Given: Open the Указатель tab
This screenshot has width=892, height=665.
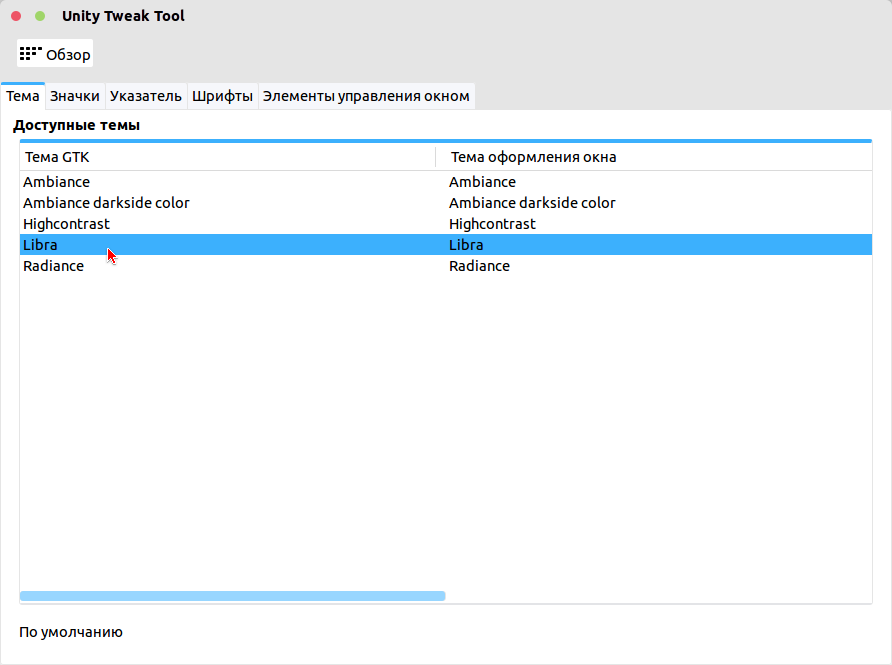Looking at the screenshot, I should (x=146, y=96).
